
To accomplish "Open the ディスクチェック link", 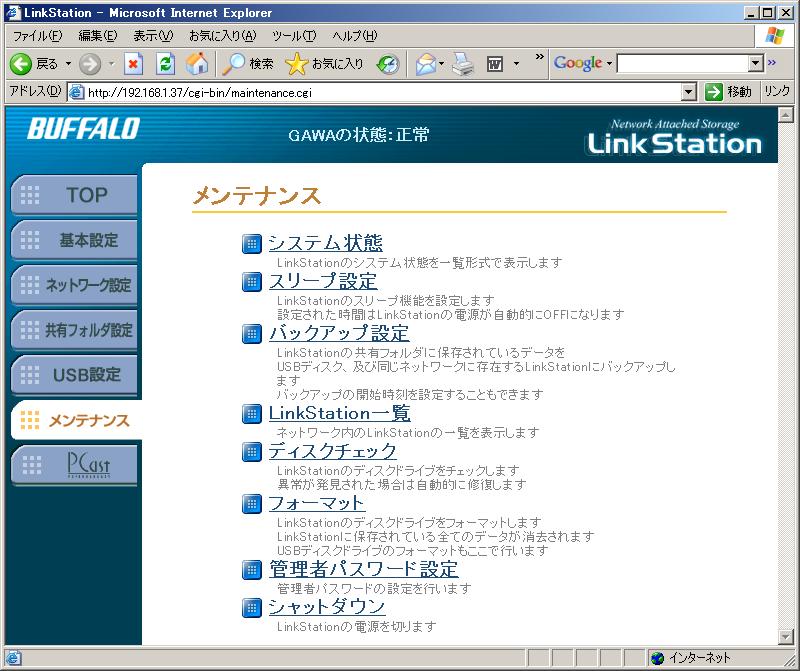I will pyautogui.click(x=333, y=451).
